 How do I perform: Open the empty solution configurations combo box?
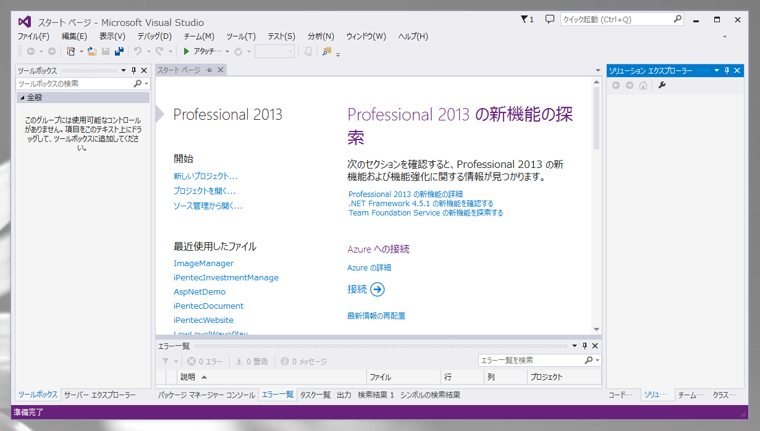(x=274, y=51)
